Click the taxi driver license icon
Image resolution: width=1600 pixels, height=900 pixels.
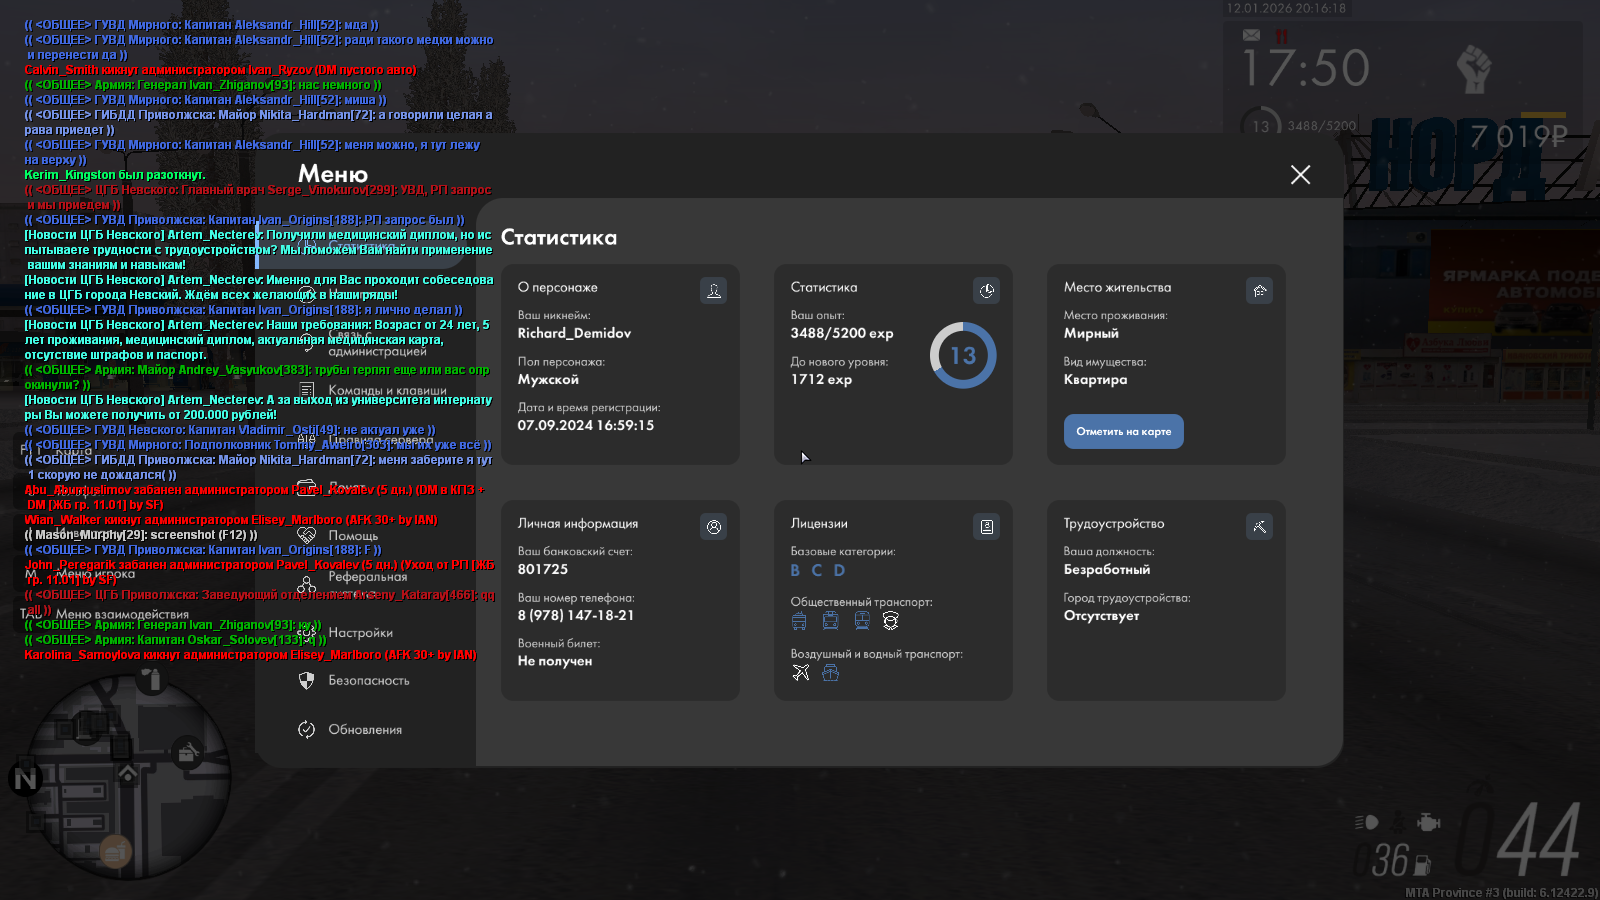point(891,621)
